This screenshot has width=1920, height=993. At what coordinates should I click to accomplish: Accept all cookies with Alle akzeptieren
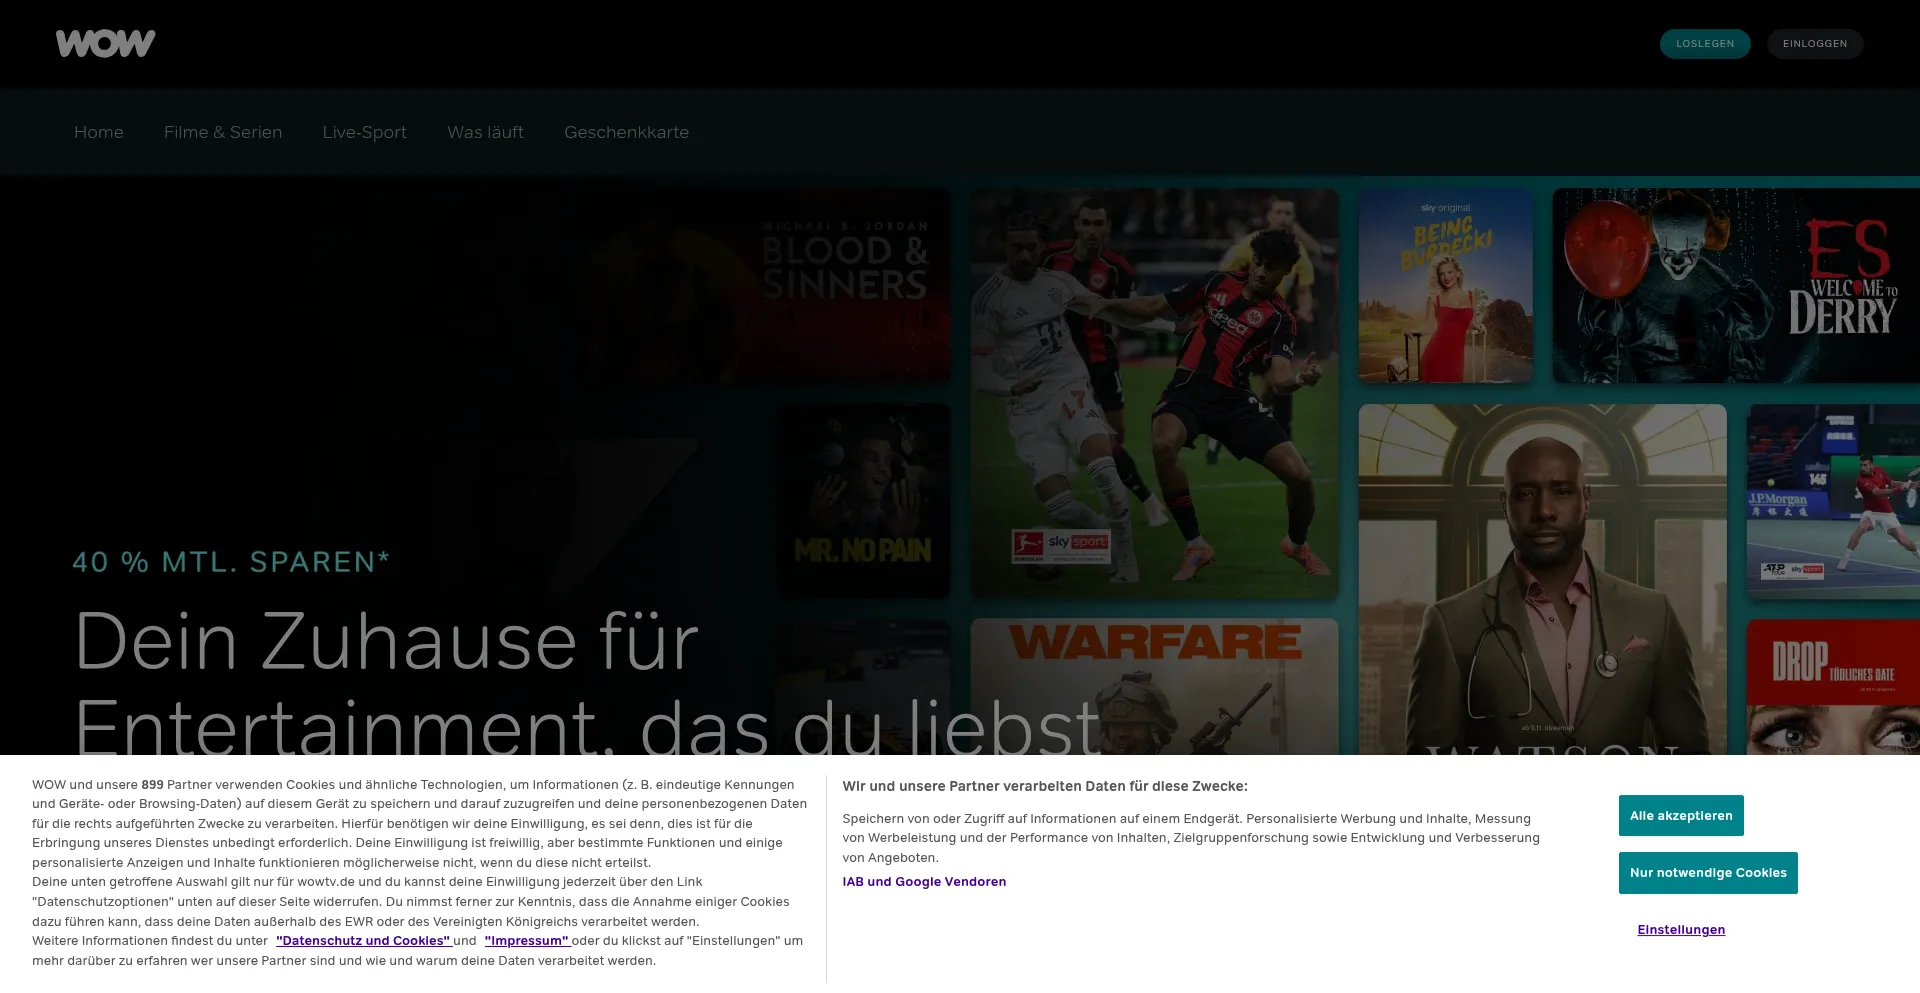point(1680,816)
